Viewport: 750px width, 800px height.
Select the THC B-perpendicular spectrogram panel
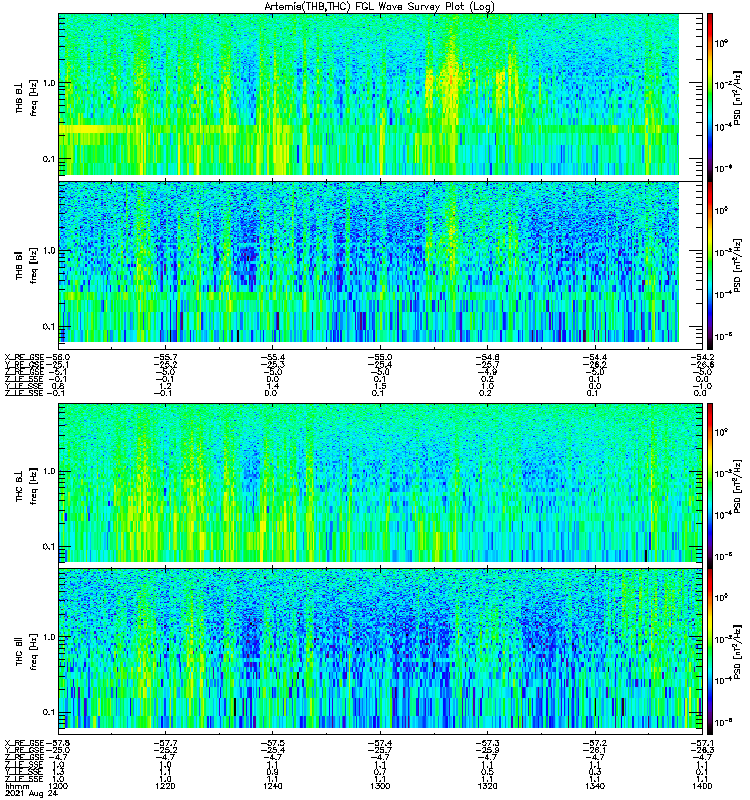(381, 486)
